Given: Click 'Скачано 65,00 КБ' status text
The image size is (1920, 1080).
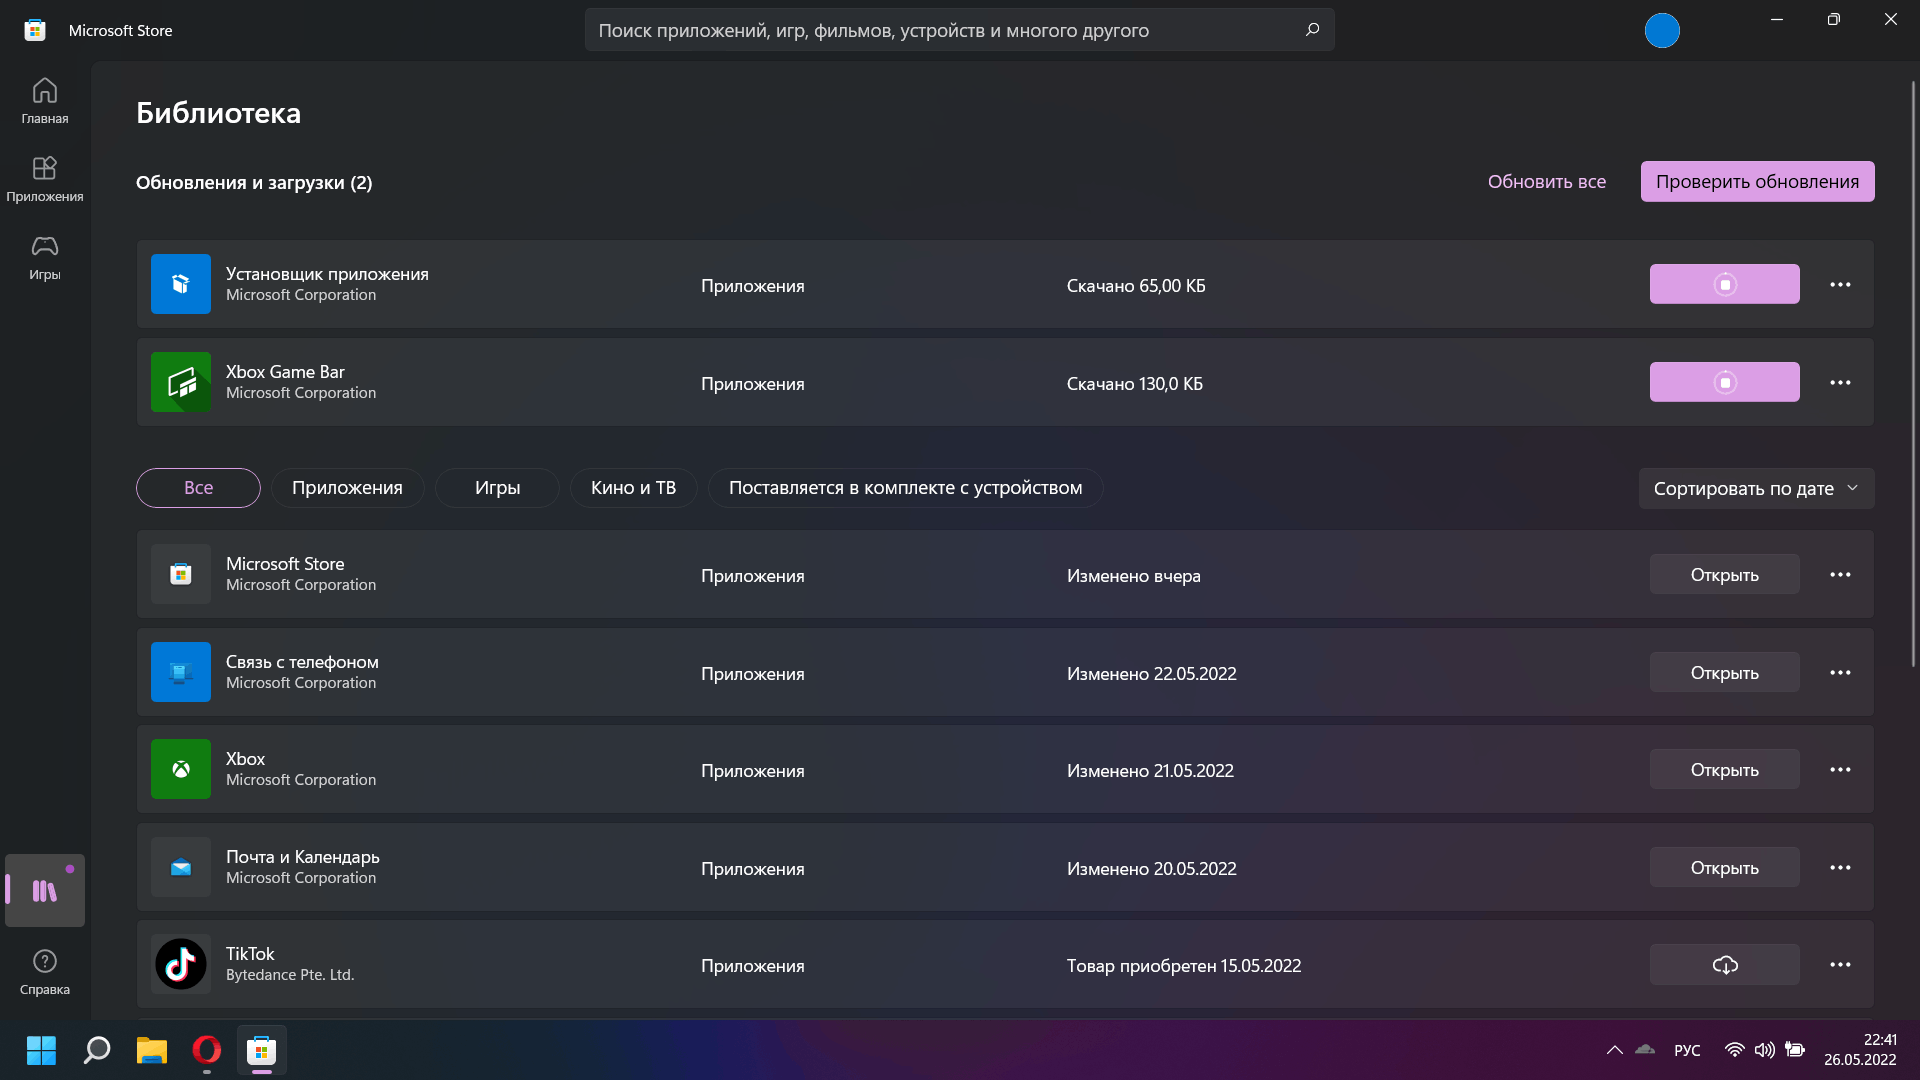Looking at the screenshot, I should pyautogui.click(x=1136, y=285).
